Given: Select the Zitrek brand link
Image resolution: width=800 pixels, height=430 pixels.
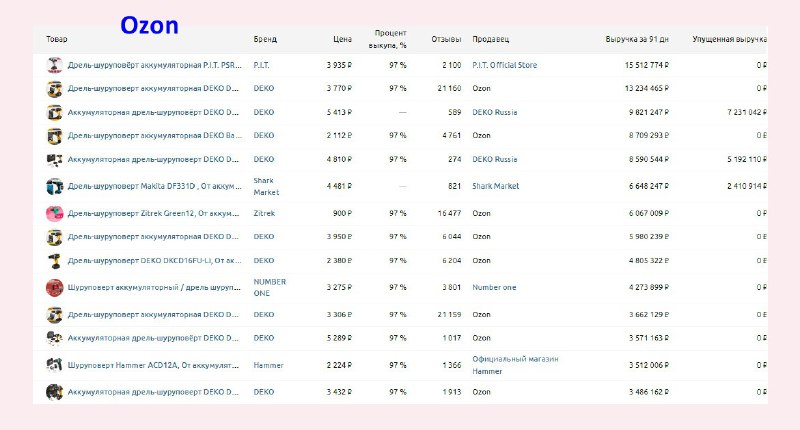Looking at the screenshot, I should (264, 213).
